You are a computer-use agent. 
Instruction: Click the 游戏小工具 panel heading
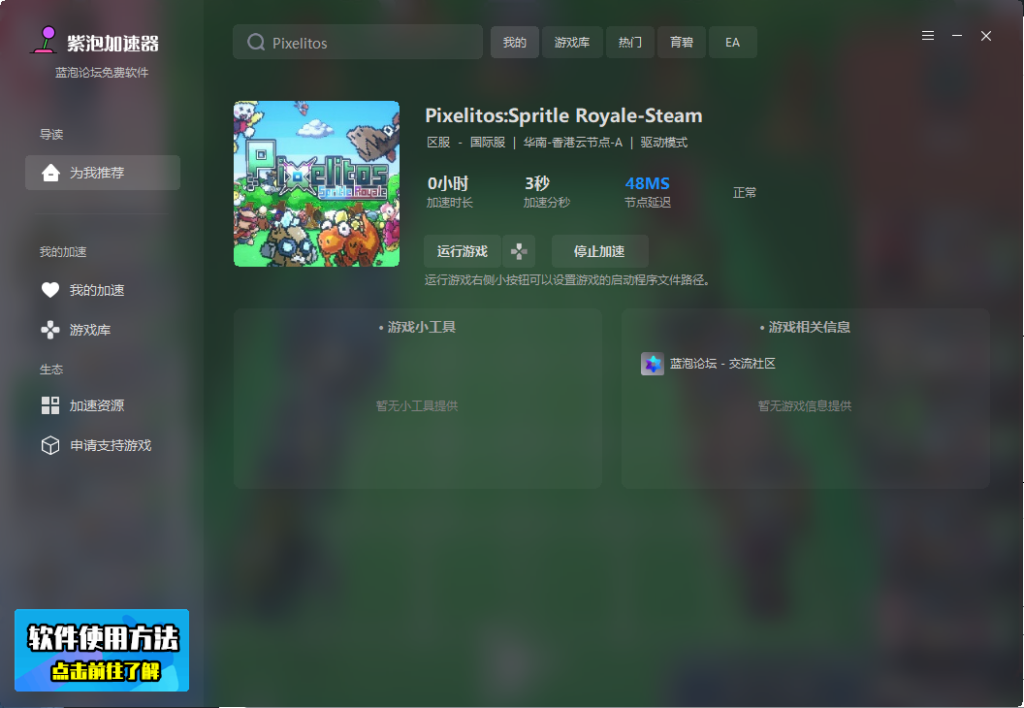coord(422,327)
